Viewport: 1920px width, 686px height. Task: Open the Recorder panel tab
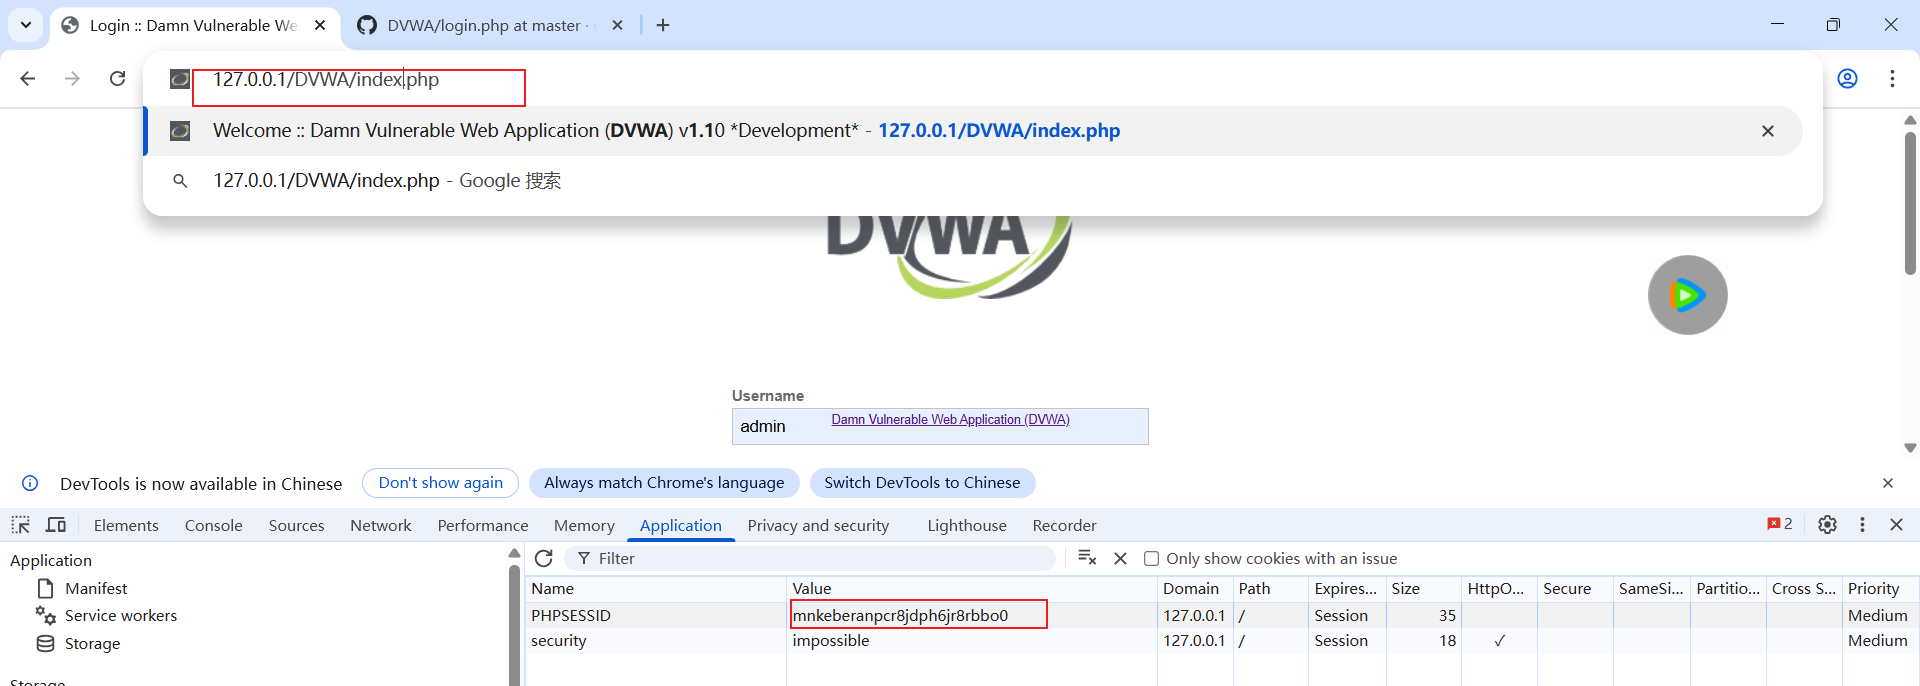pyautogui.click(x=1064, y=525)
